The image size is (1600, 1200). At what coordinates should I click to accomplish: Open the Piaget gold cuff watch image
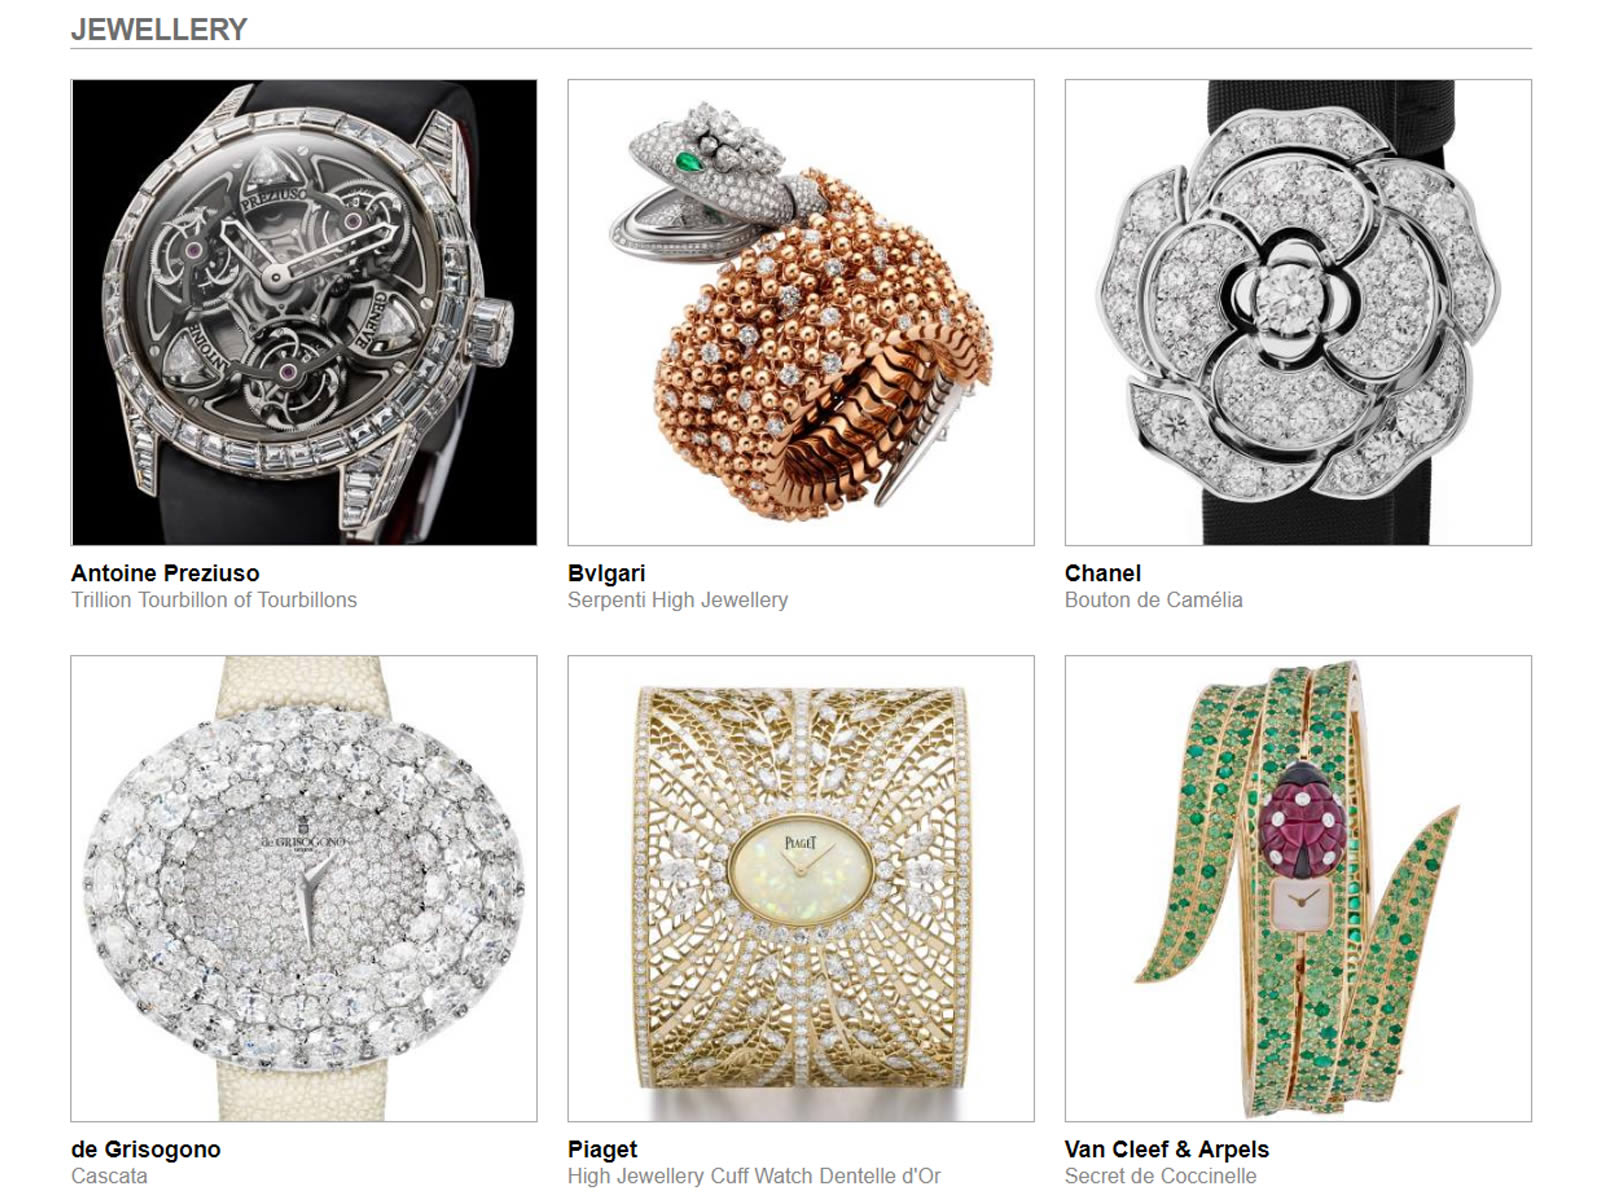[x=801, y=889]
